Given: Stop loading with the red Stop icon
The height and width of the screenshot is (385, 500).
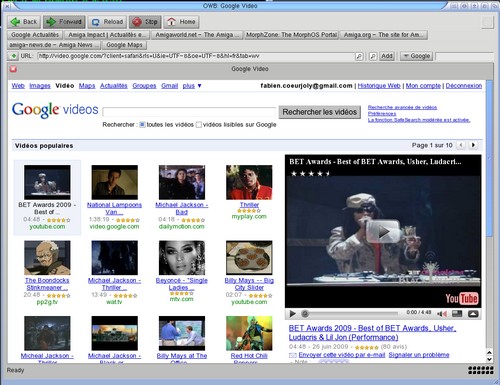Looking at the screenshot, I should coord(145,22).
